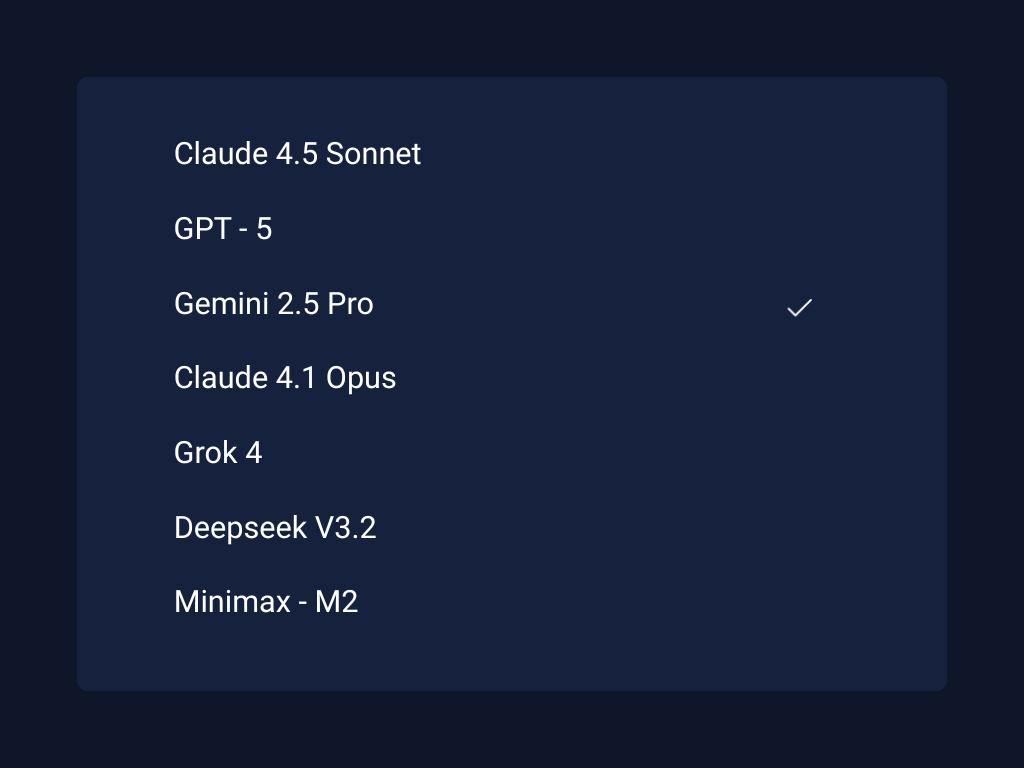
Task: Switch to the Grok 4 model
Action: pyautogui.click(x=218, y=453)
